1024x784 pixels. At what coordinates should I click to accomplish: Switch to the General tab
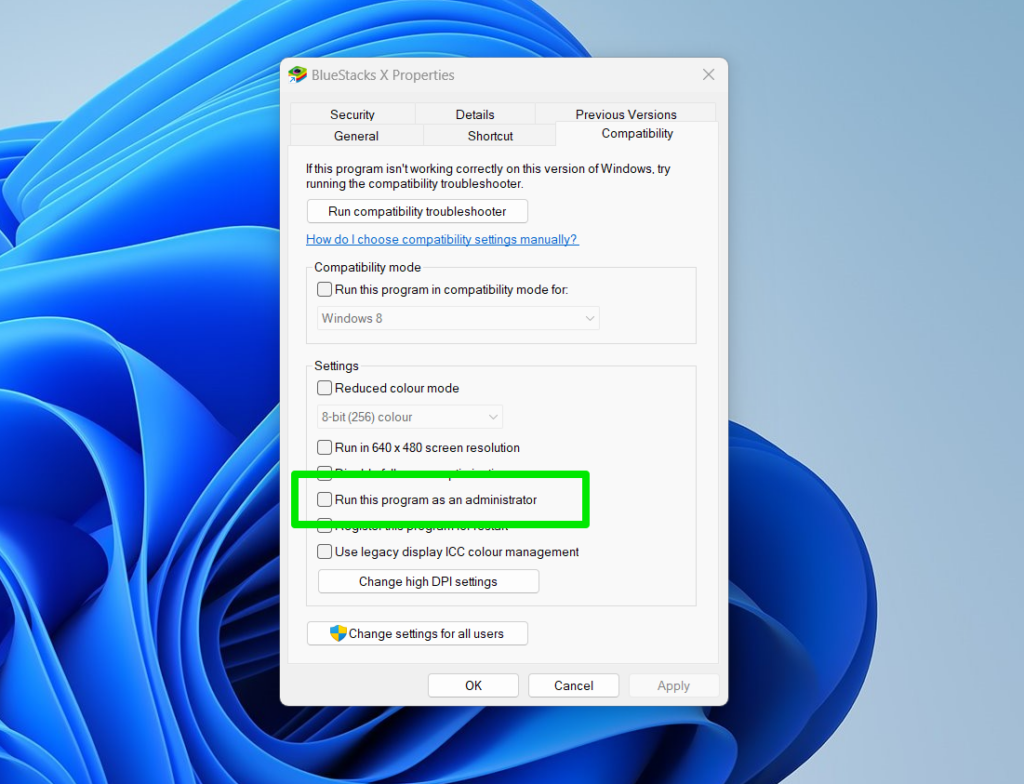[x=356, y=134]
